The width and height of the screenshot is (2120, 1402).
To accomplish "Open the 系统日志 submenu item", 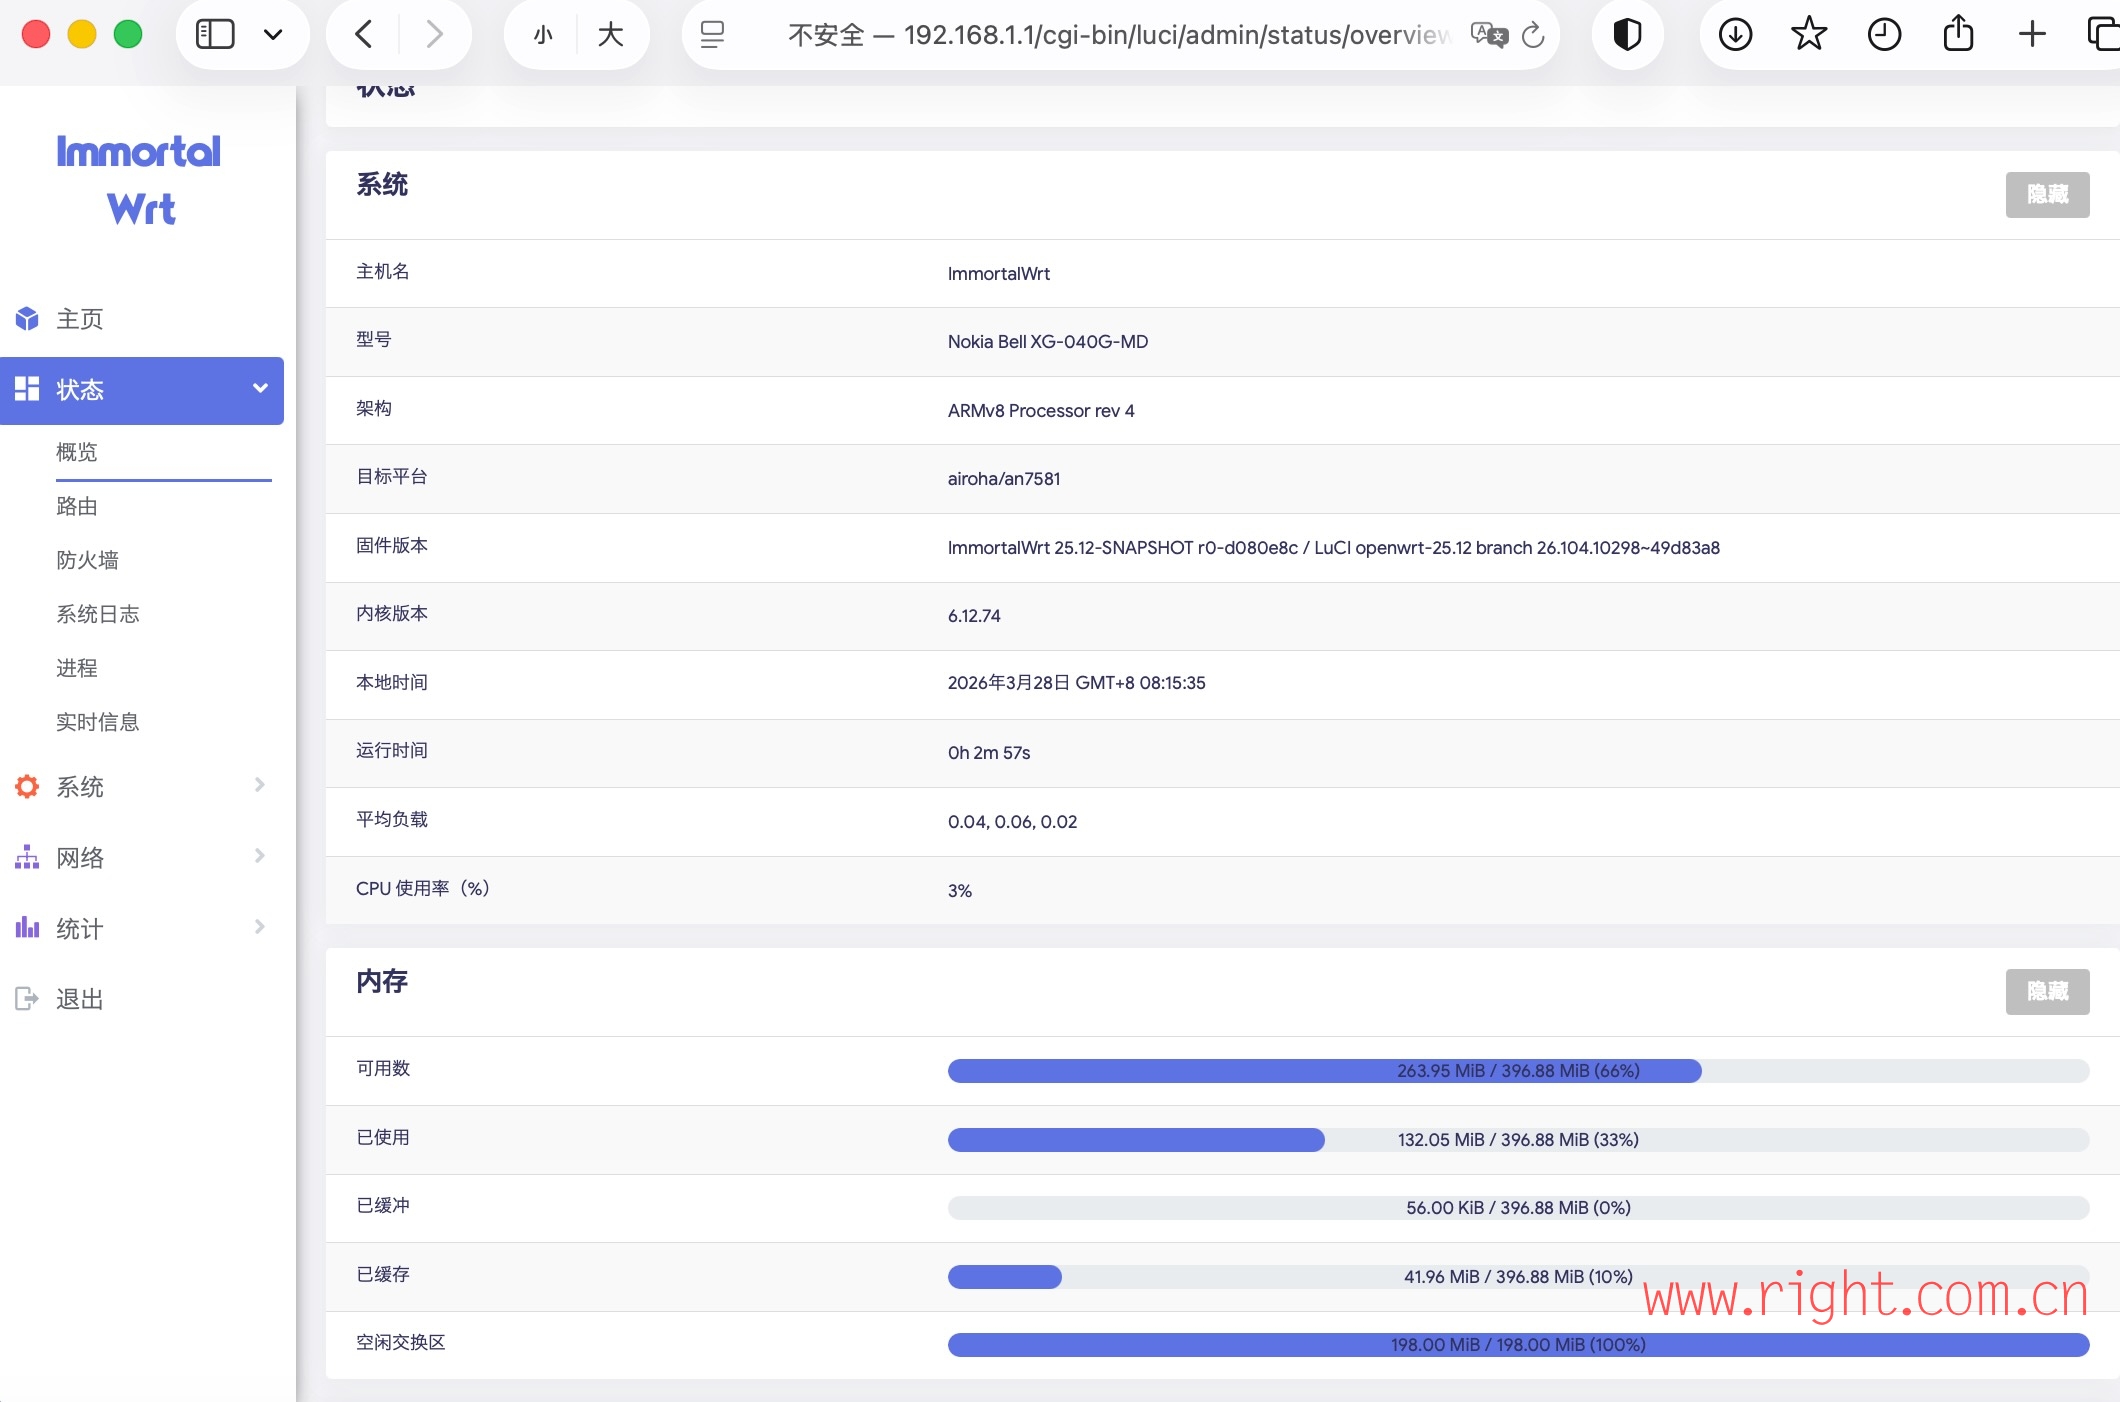I will click(x=97, y=614).
